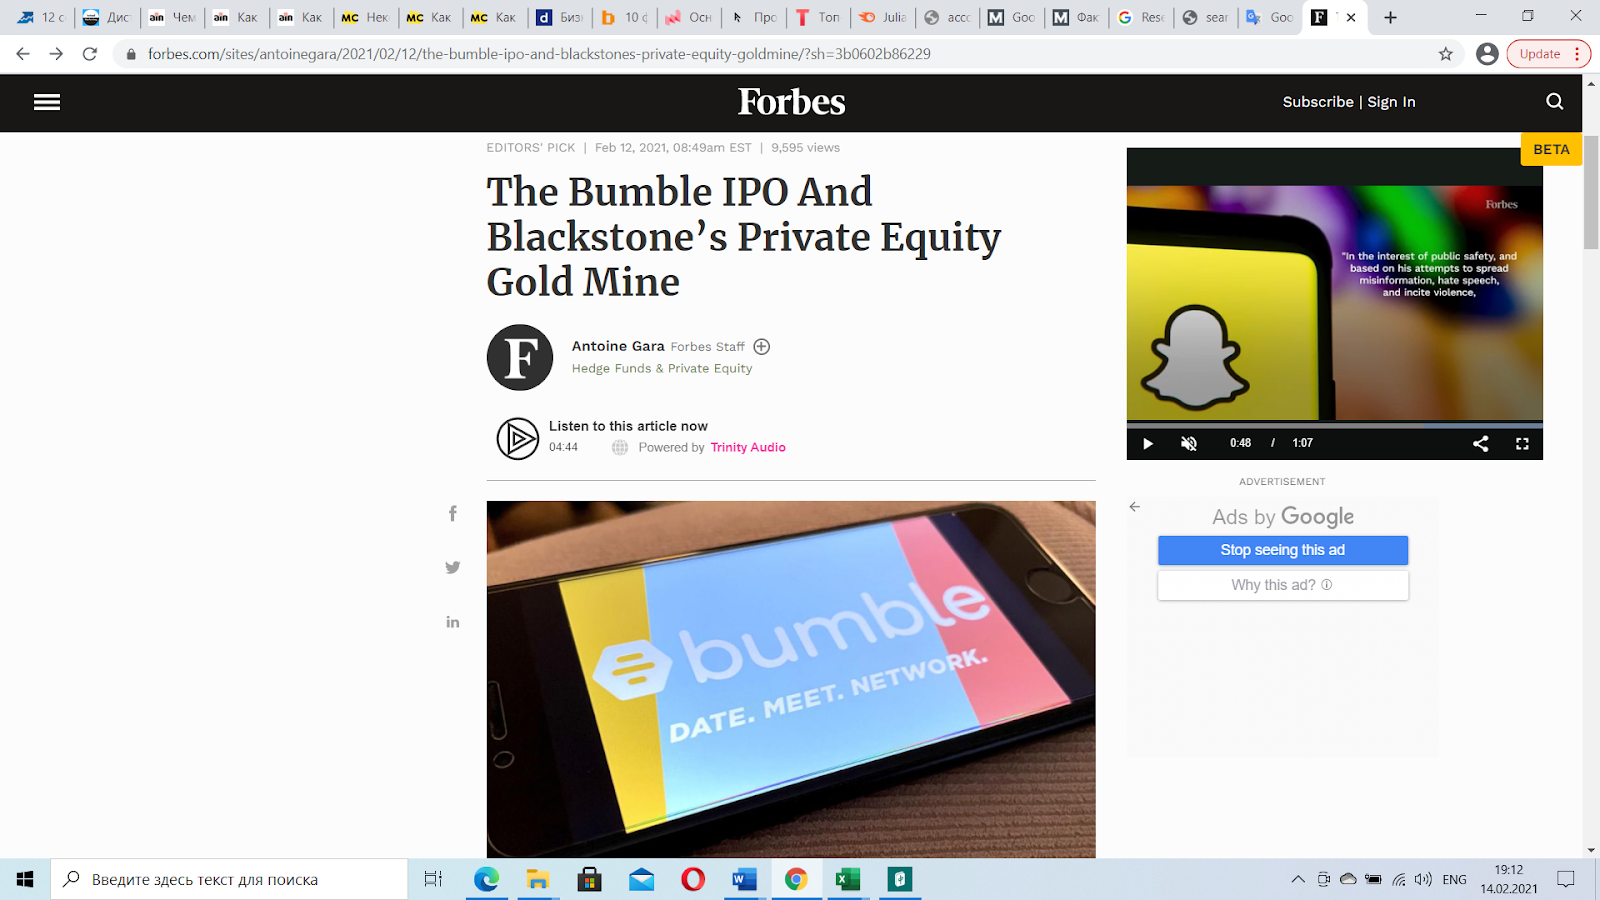Click the Chrome Update button
This screenshot has width=1600, height=900.
pyautogui.click(x=1548, y=54)
